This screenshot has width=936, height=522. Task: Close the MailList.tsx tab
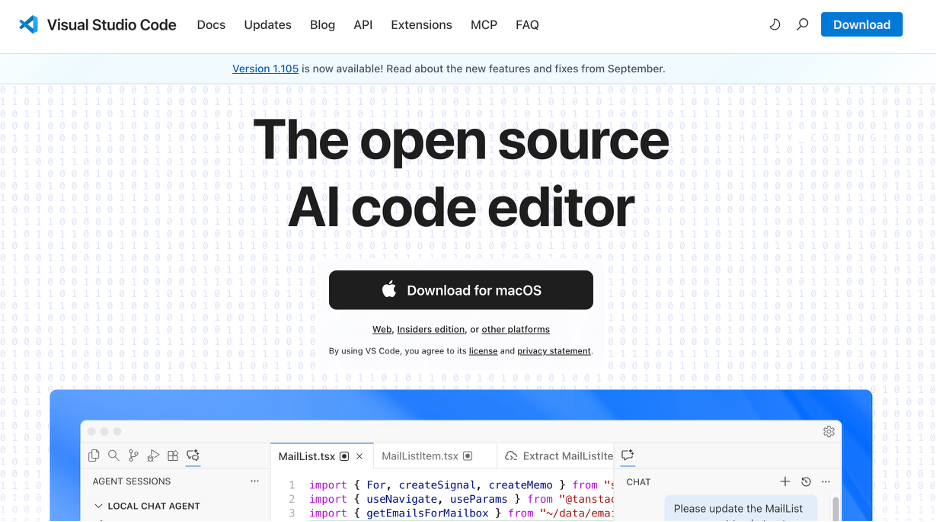pyautogui.click(x=359, y=456)
